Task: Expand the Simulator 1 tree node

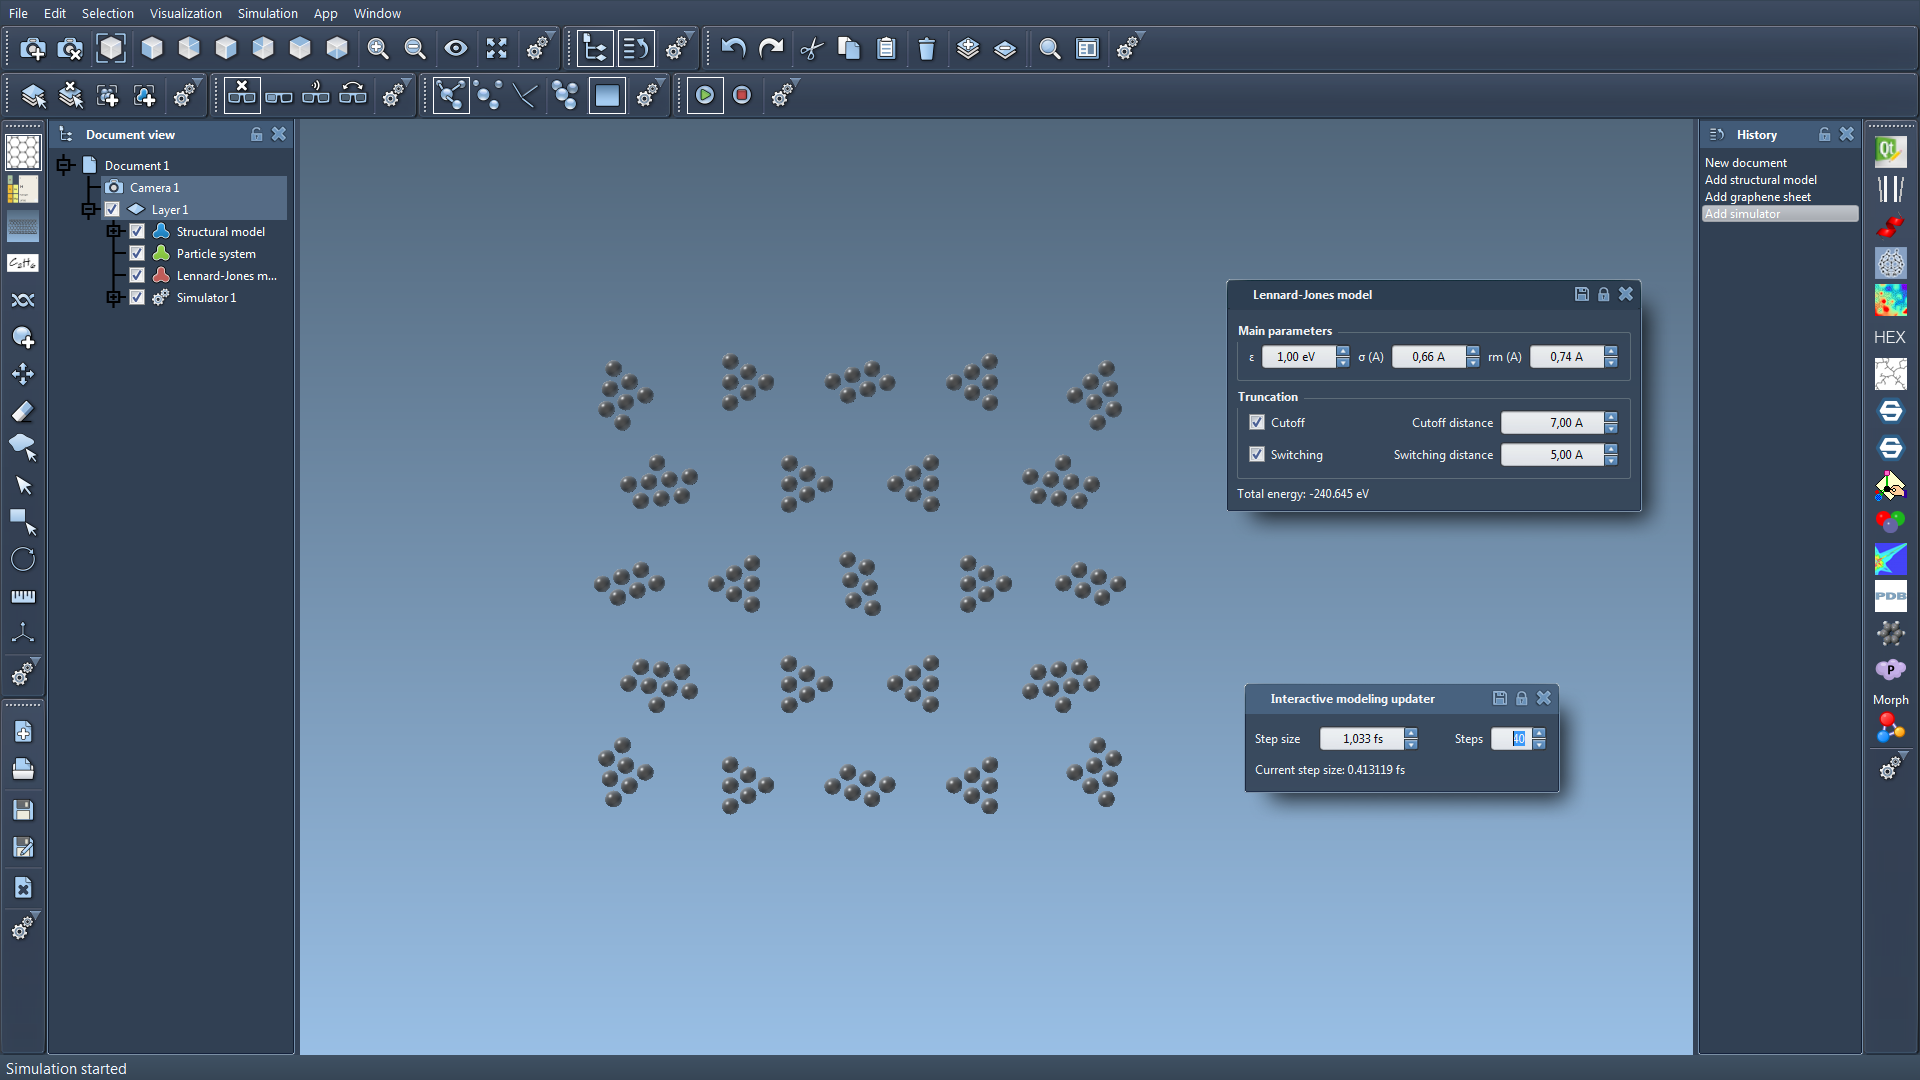Action: click(x=114, y=297)
